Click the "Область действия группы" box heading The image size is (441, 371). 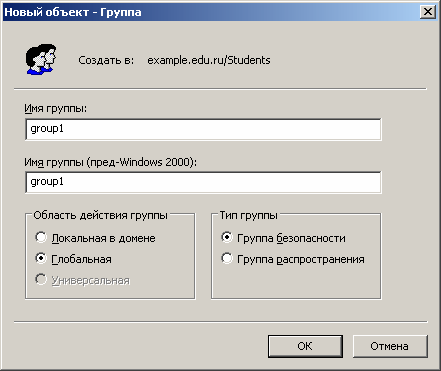tap(100, 215)
